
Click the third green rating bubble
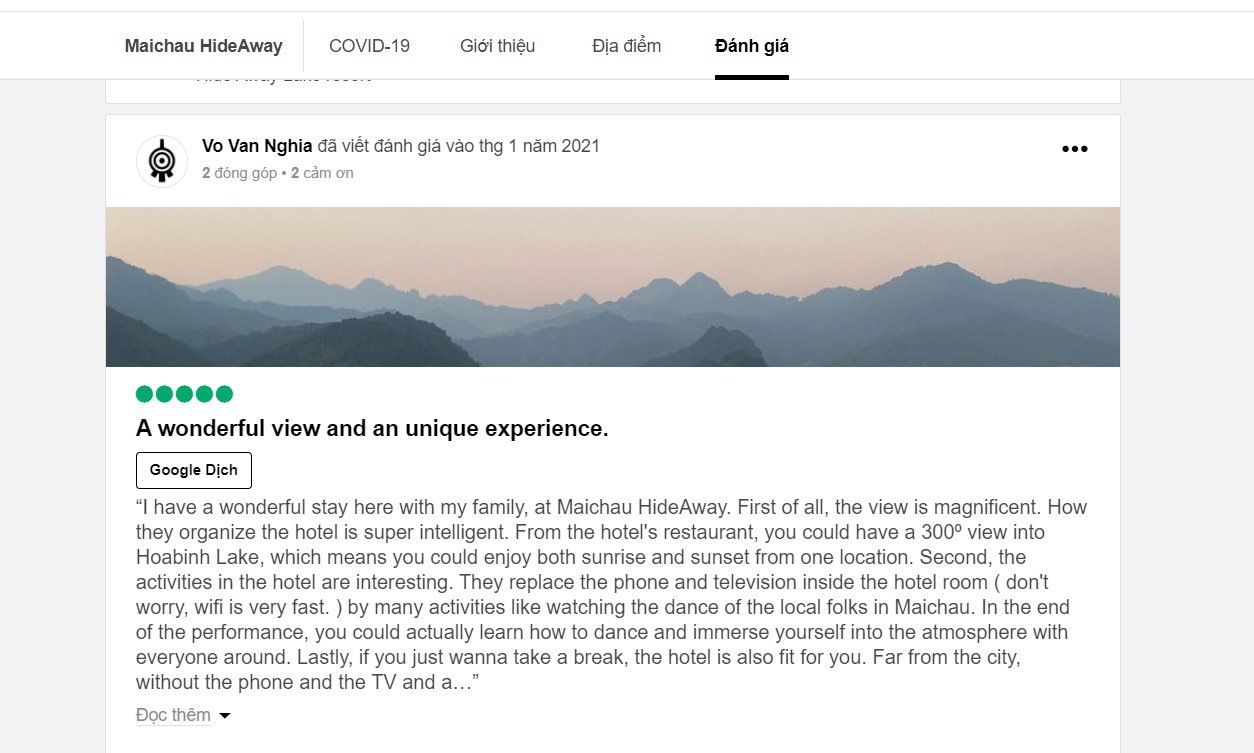coord(184,394)
